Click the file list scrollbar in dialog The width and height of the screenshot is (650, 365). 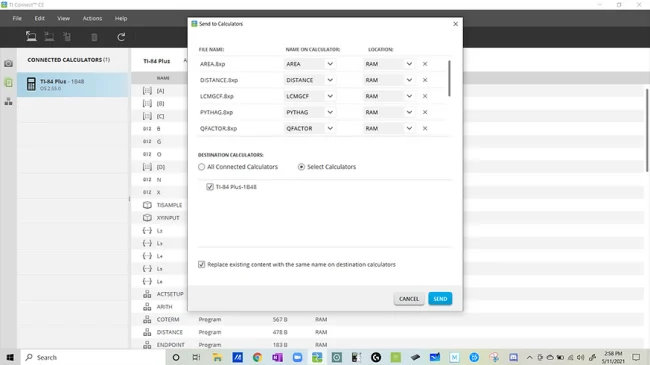click(x=449, y=78)
